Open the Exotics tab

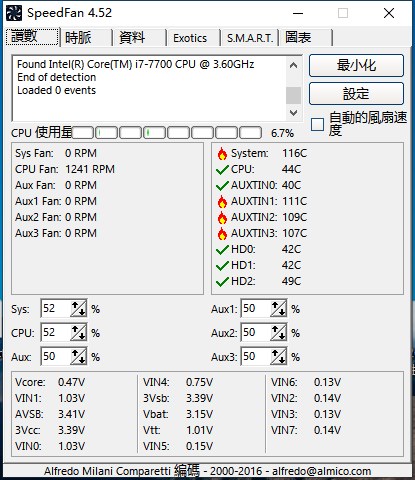194,37
